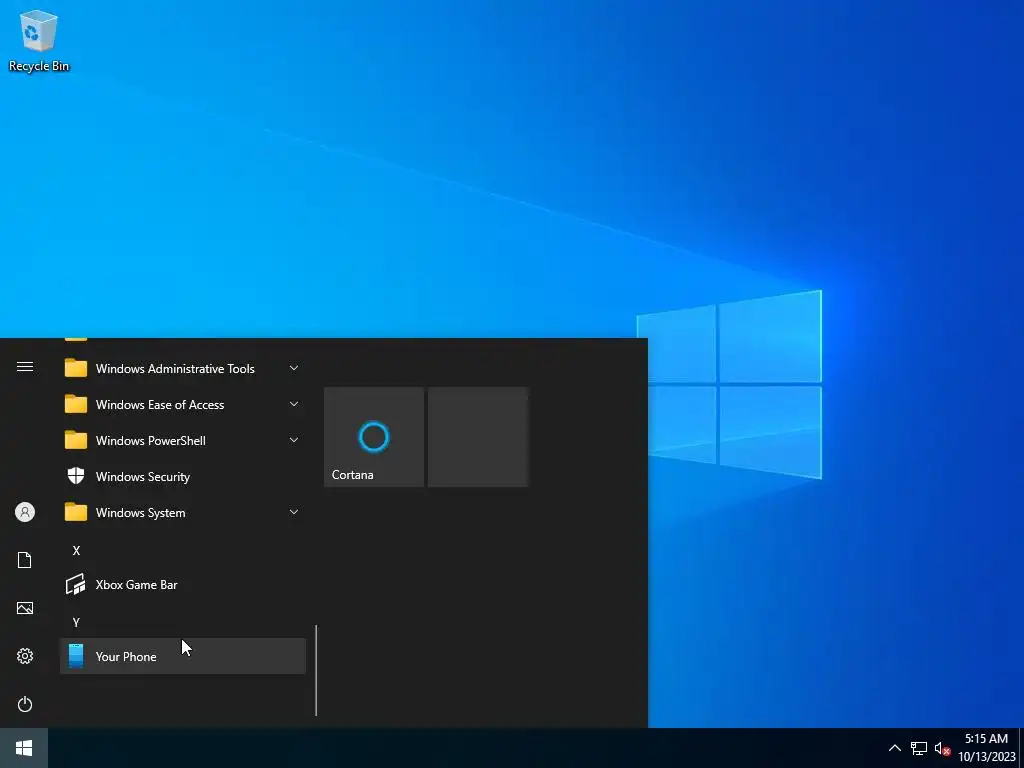The width and height of the screenshot is (1024, 768).
Task: Open Documents icon in Start sidebar
Action: 25,560
